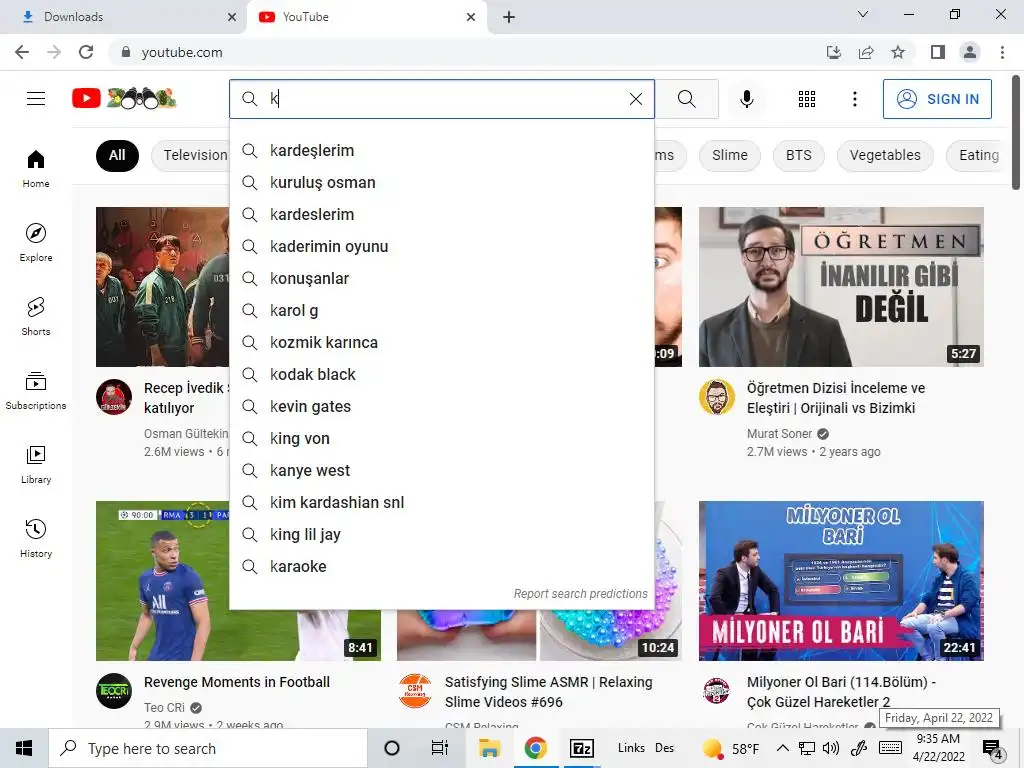
Task: Click the magnifier search submit button
Action: pos(686,99)
